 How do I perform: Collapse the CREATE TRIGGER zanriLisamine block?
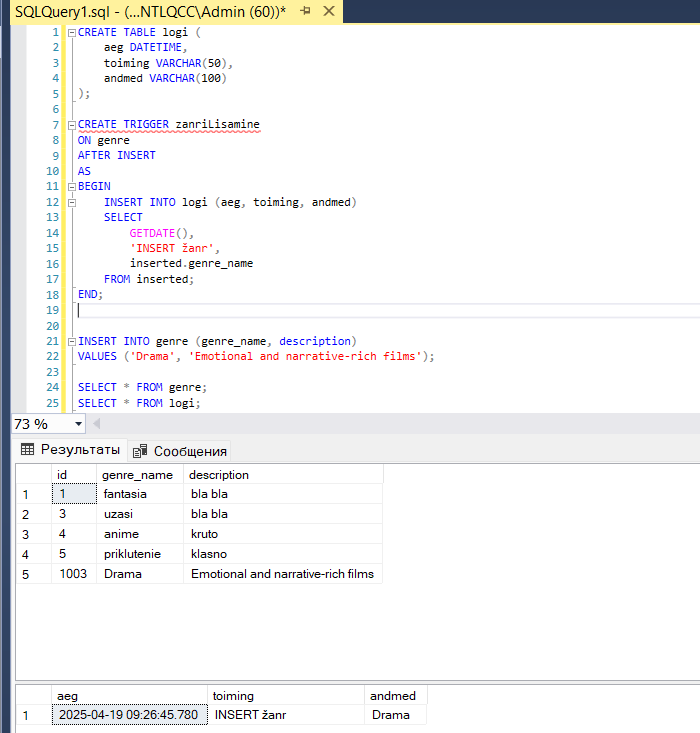click(72, 125)
